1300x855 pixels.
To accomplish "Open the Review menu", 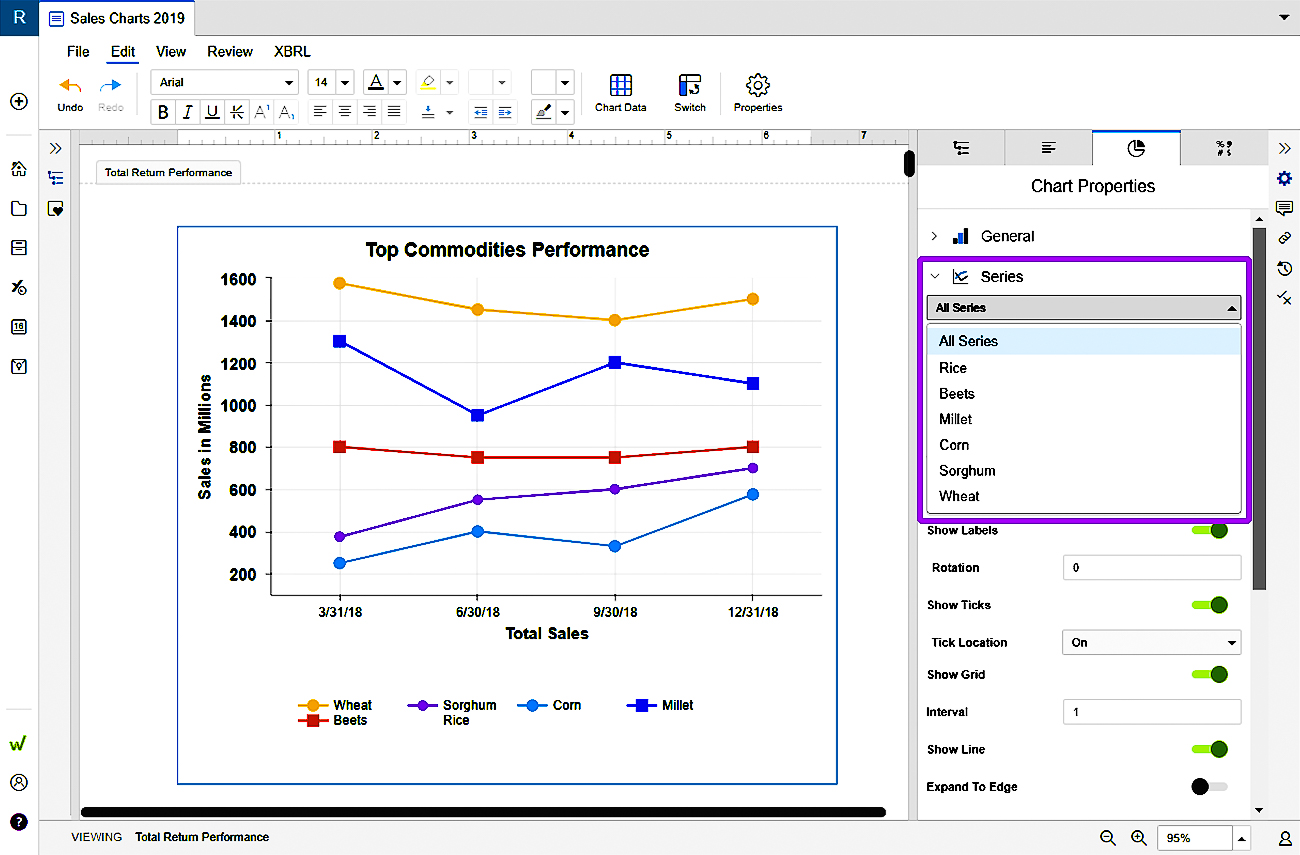I will coord(230,52).
